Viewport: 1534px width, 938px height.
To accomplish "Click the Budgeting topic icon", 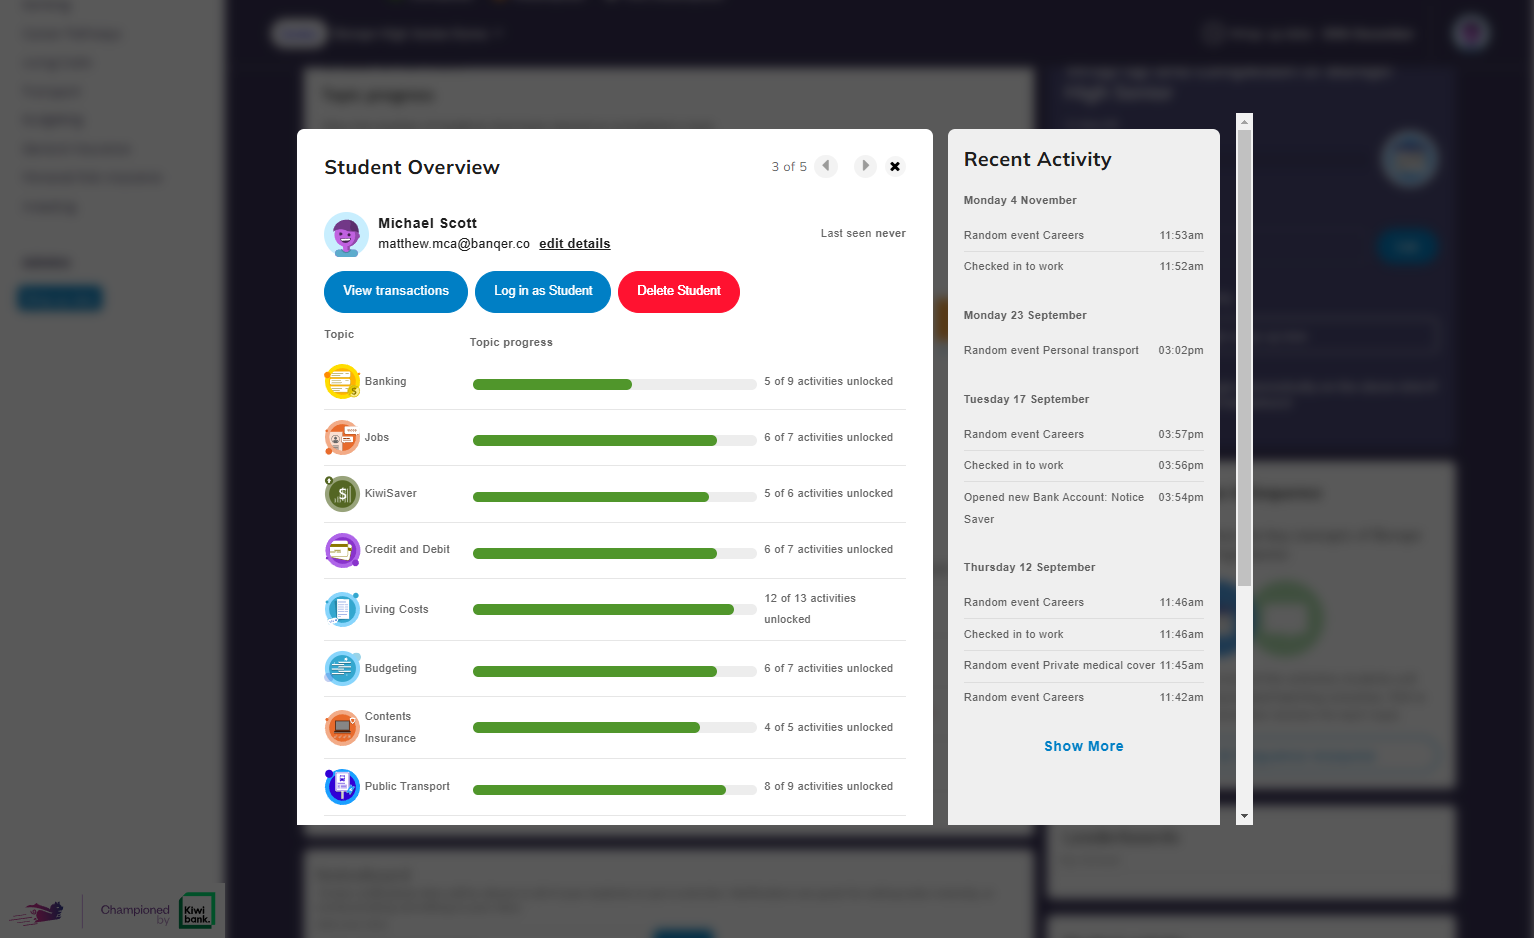I will (342, 669).
